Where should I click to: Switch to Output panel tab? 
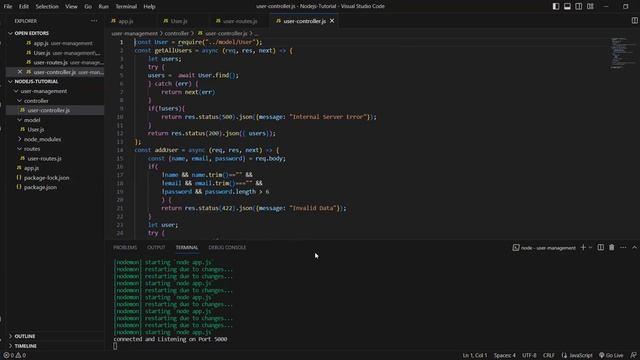(156, 248)
